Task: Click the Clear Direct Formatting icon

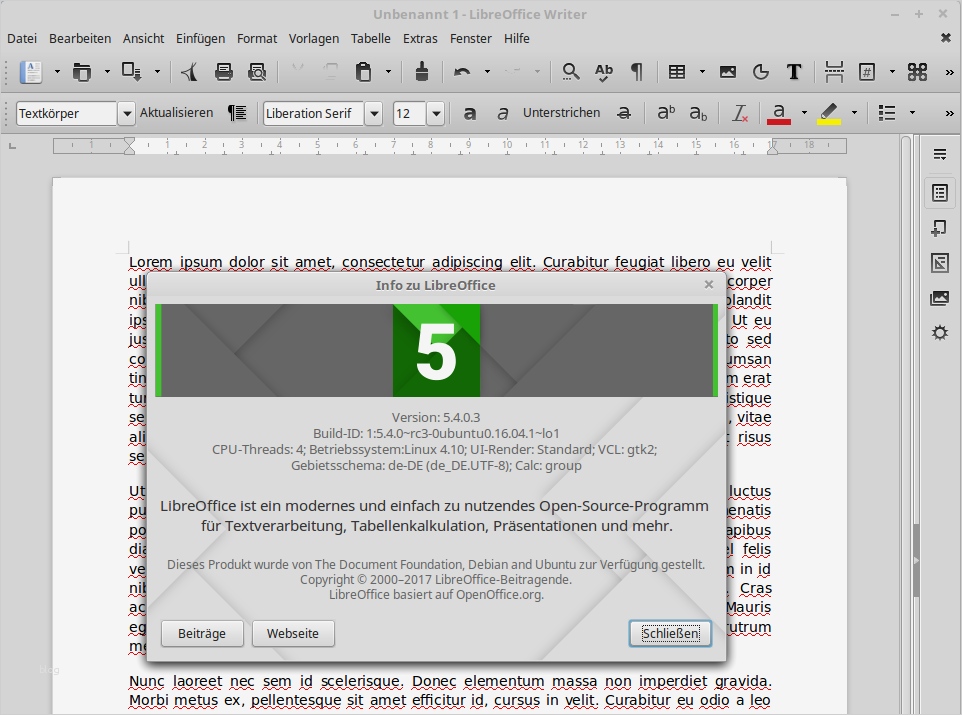Action: 740,113
